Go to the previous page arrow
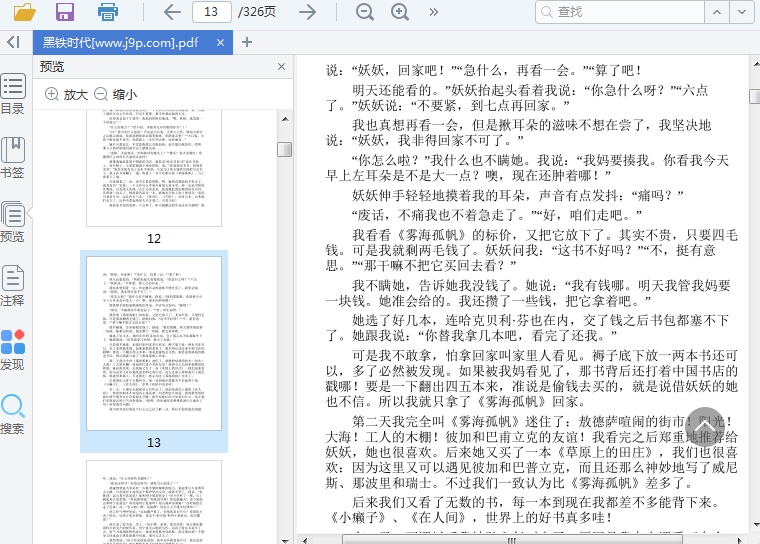760x544 pixels. point(172,12)
